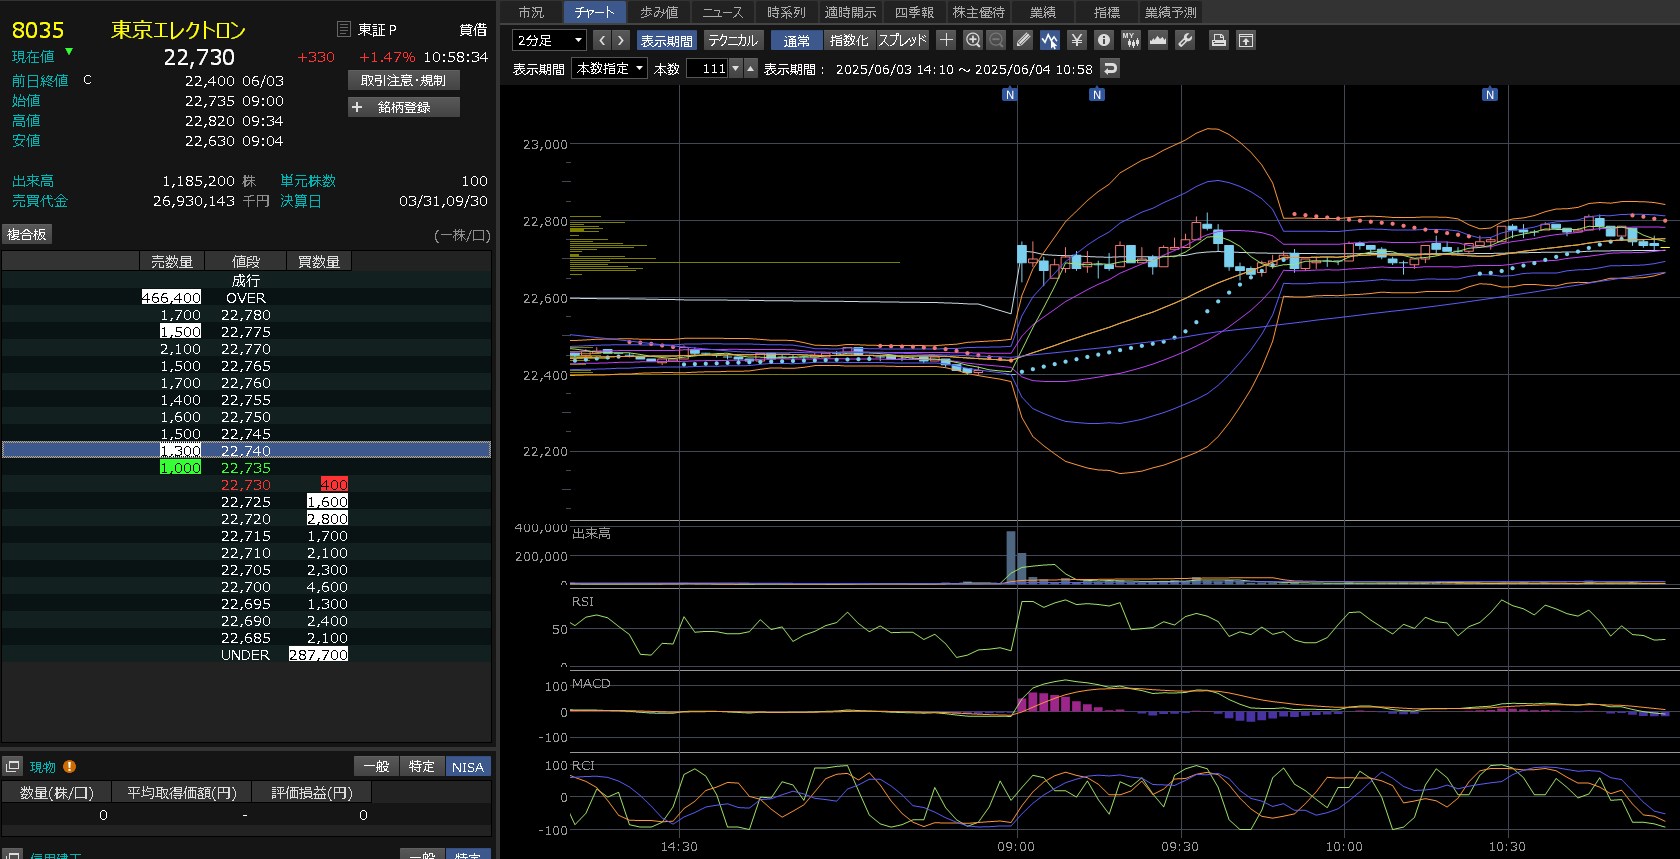The height and width of the screenshot is (859, 1680).
Task: Click 買数量 column header
Action: click(319, 261)
